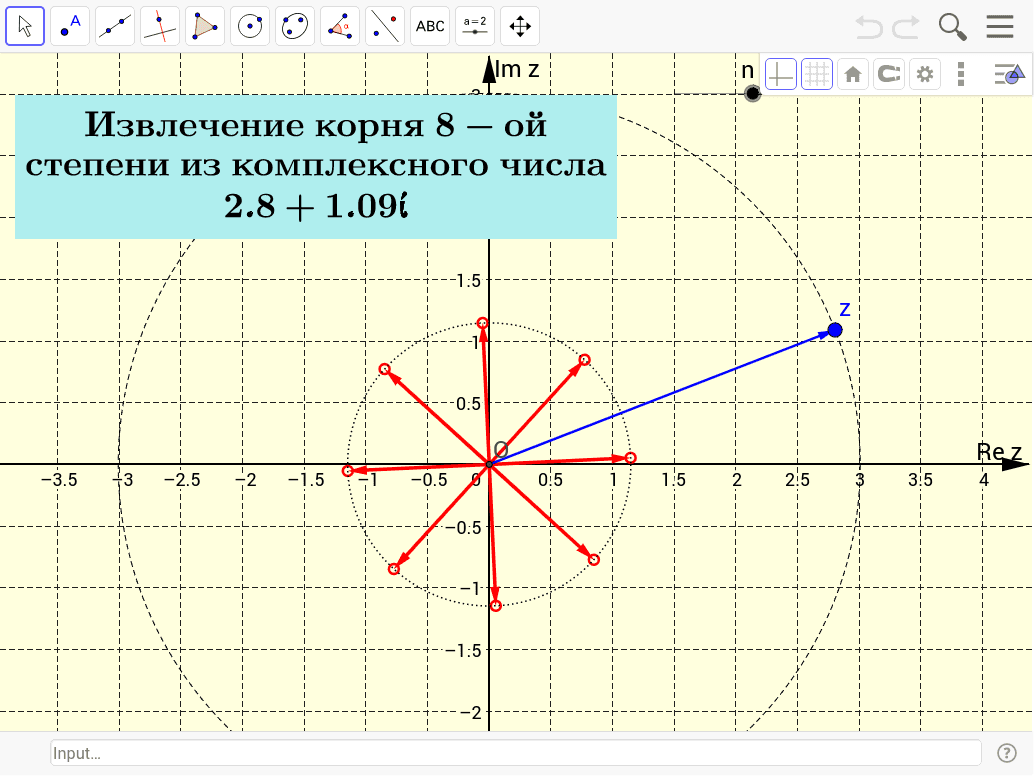Click the origin point O

click(489, 465)
